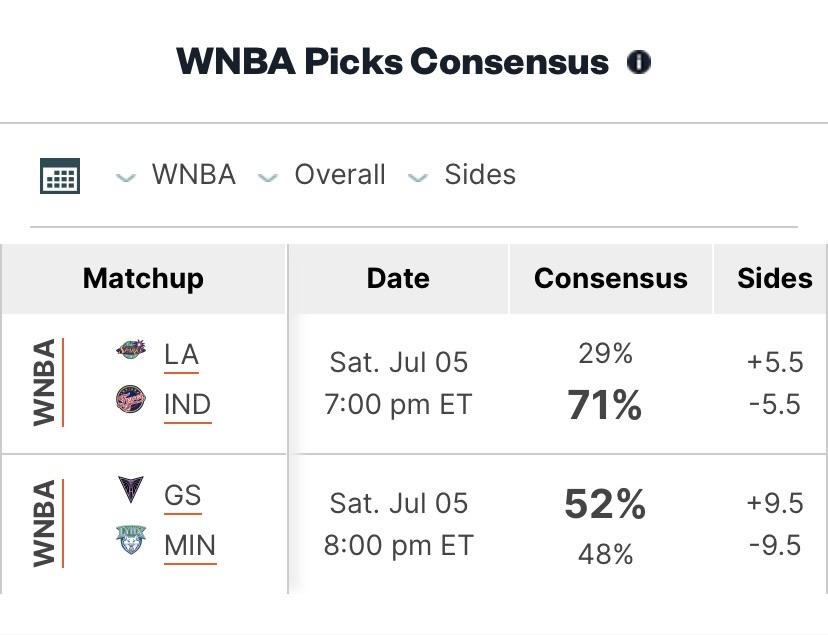Click the Sides column header

click(774, 278)
